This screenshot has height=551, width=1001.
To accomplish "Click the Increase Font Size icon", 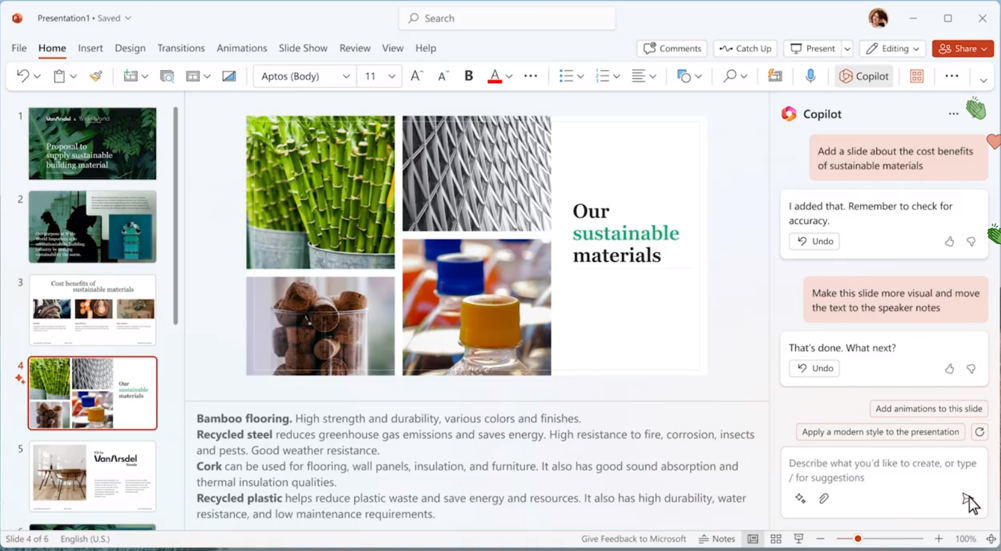I will (417, 76).
